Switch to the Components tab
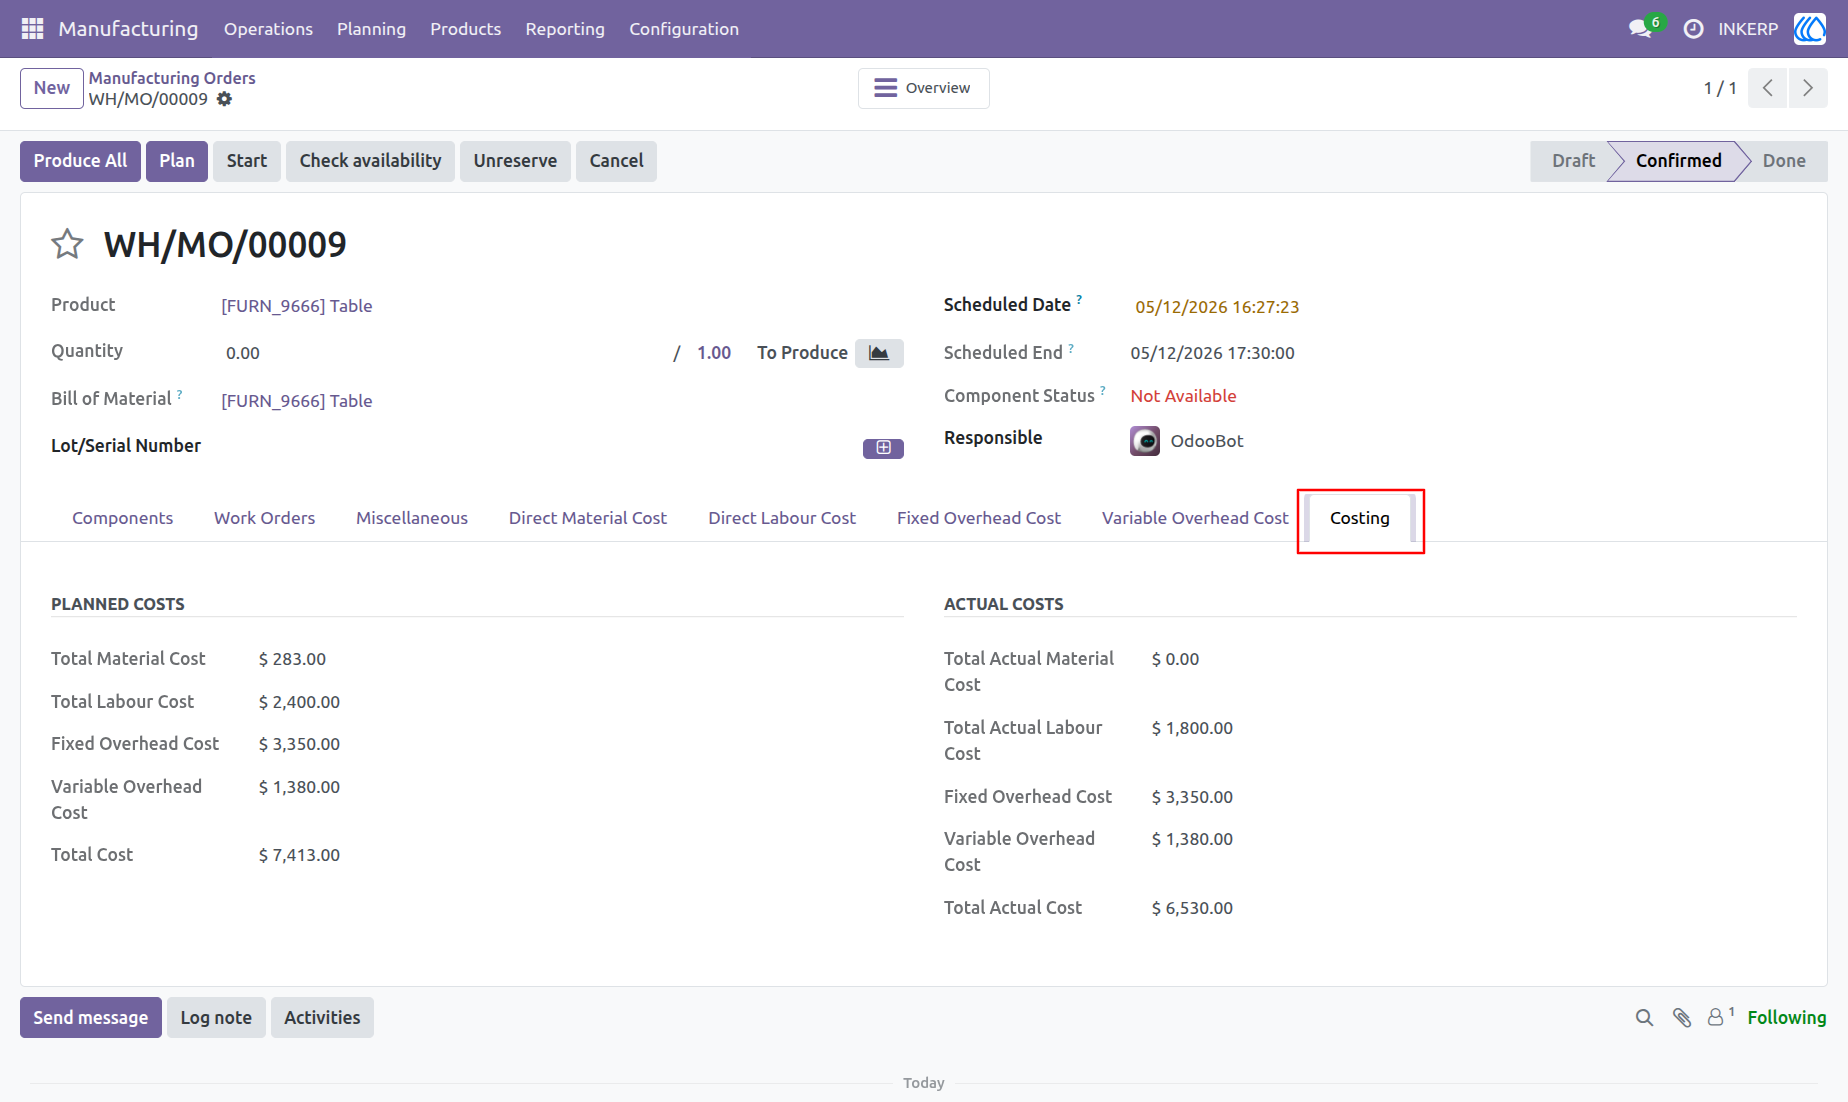This screenshot has height=1102, width=1848. (122, 518)
